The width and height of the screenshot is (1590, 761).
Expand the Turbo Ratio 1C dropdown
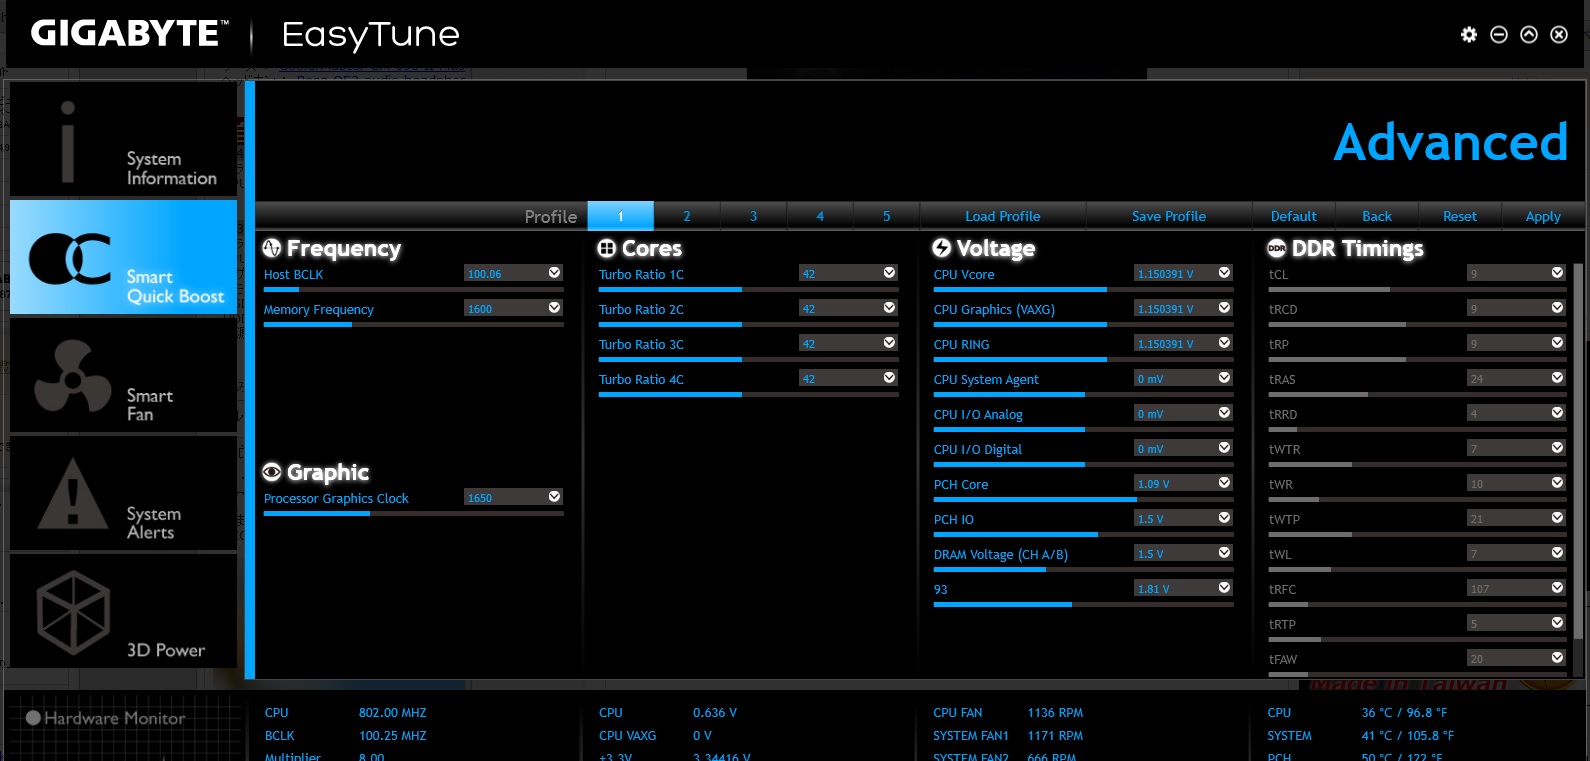tap(889, 273)
